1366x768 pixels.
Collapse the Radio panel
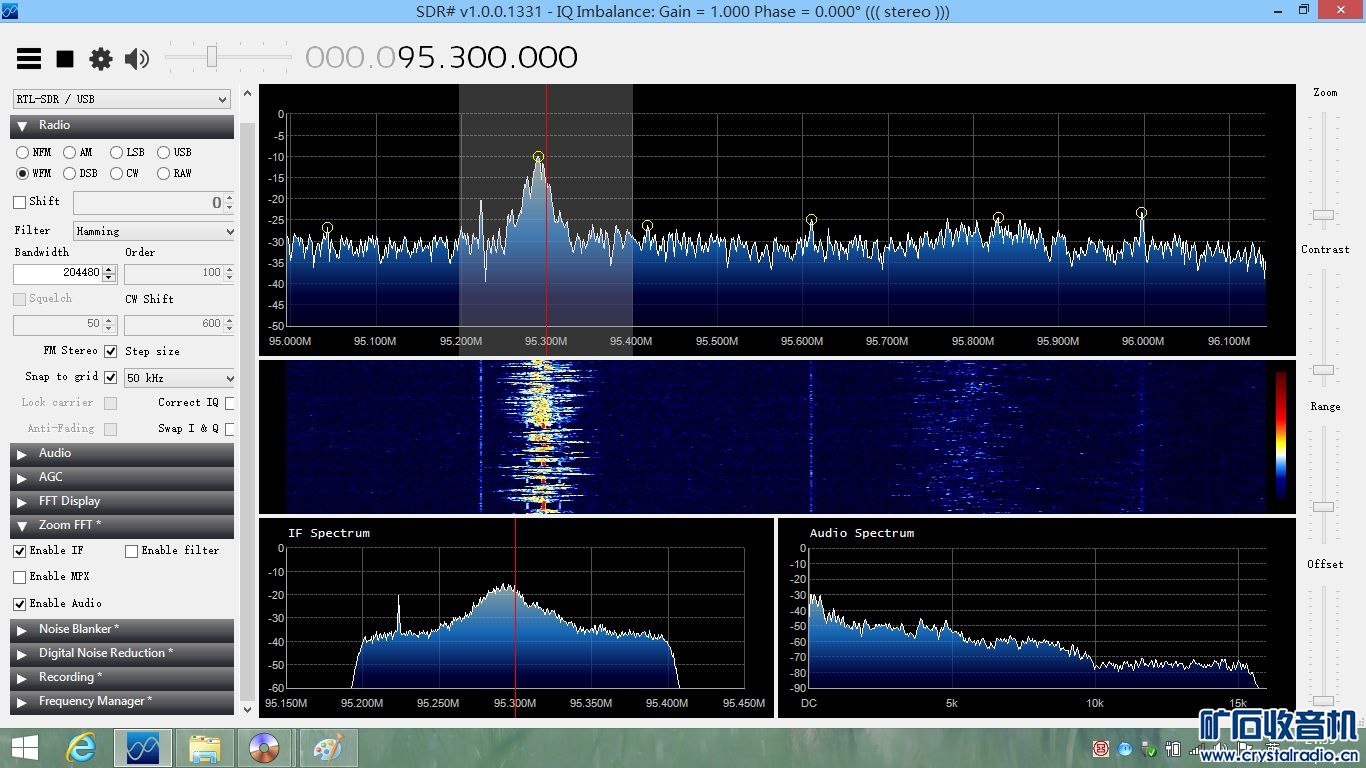[x=122, y=126]
